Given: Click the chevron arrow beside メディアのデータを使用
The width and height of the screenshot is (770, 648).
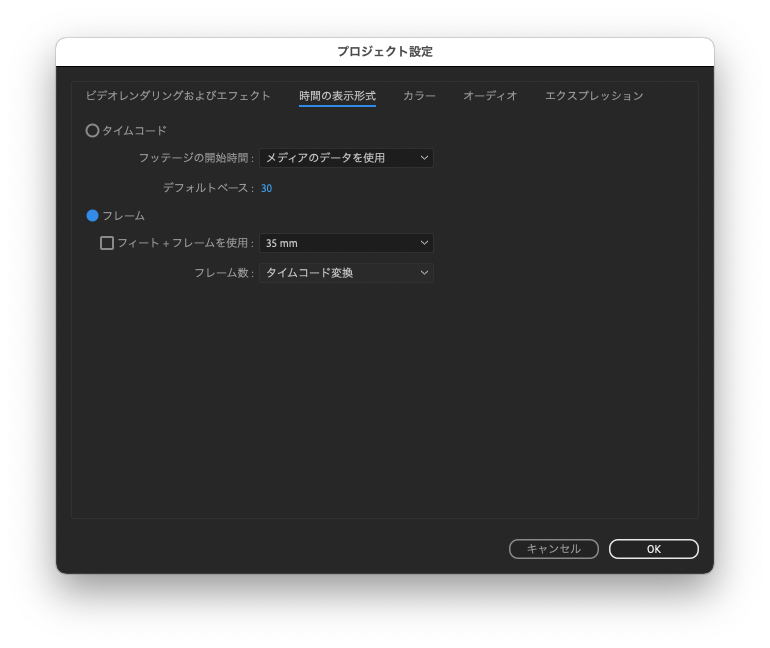Looking at the screenshot, I should (424, 158).
